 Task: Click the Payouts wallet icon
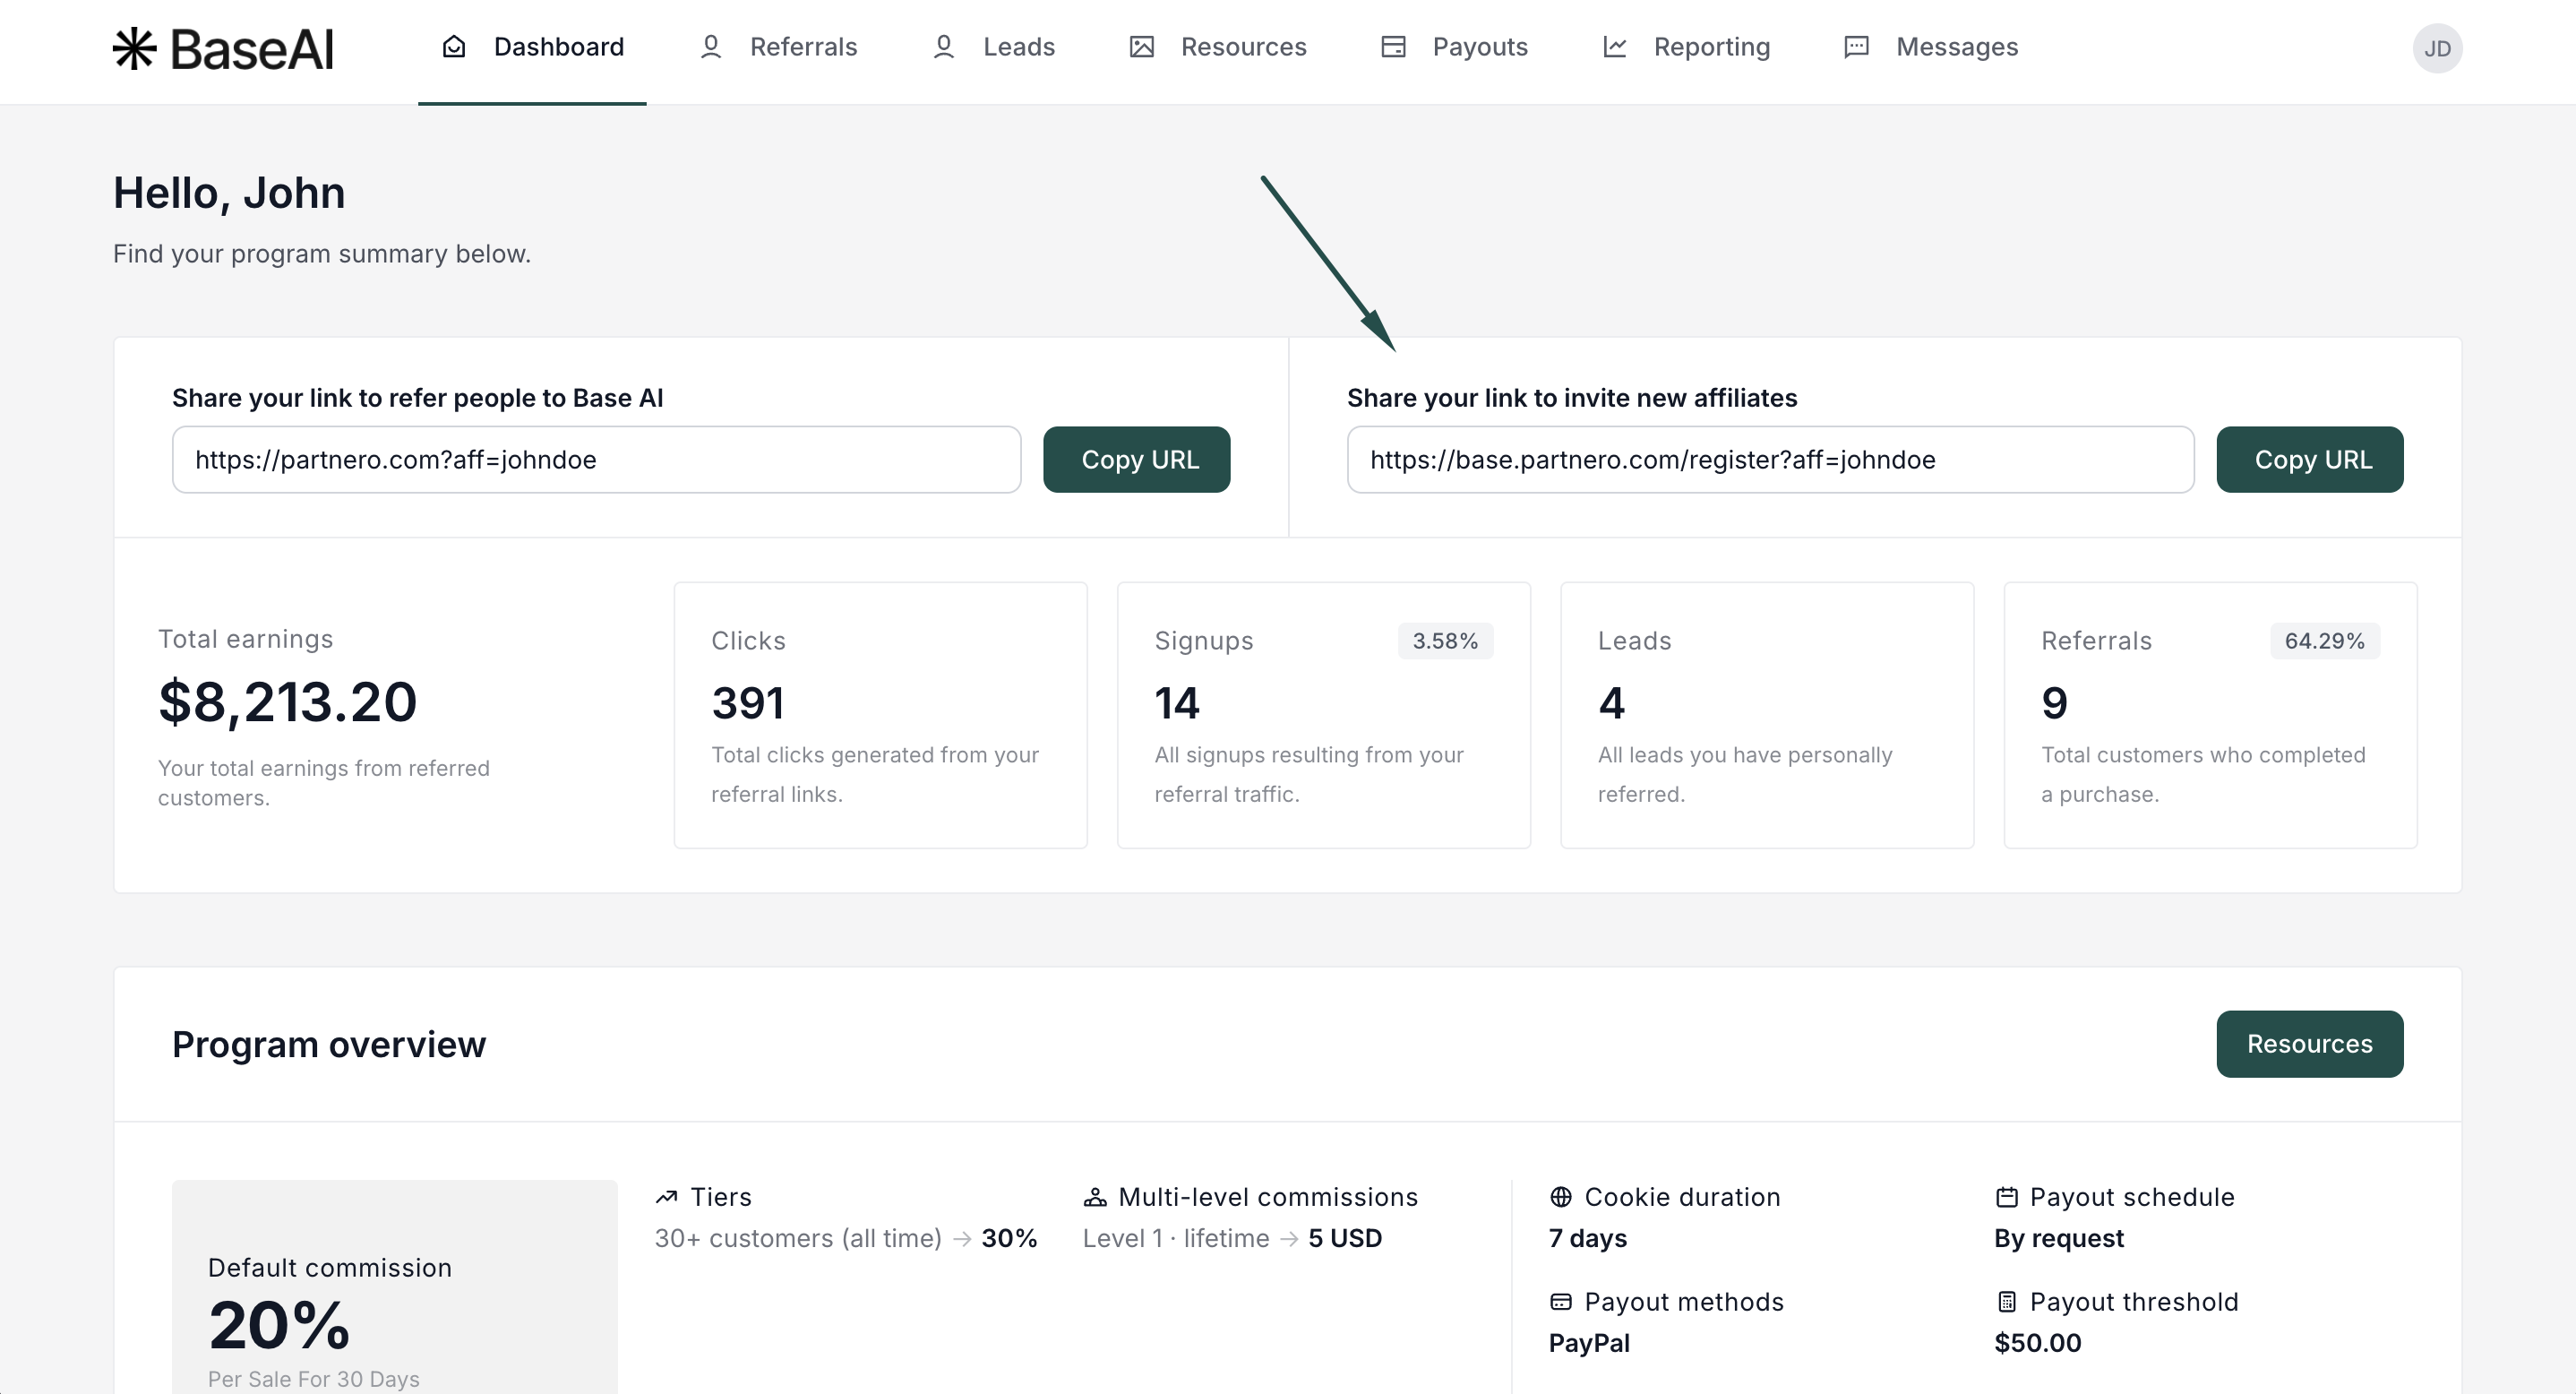click(1393, 47)
